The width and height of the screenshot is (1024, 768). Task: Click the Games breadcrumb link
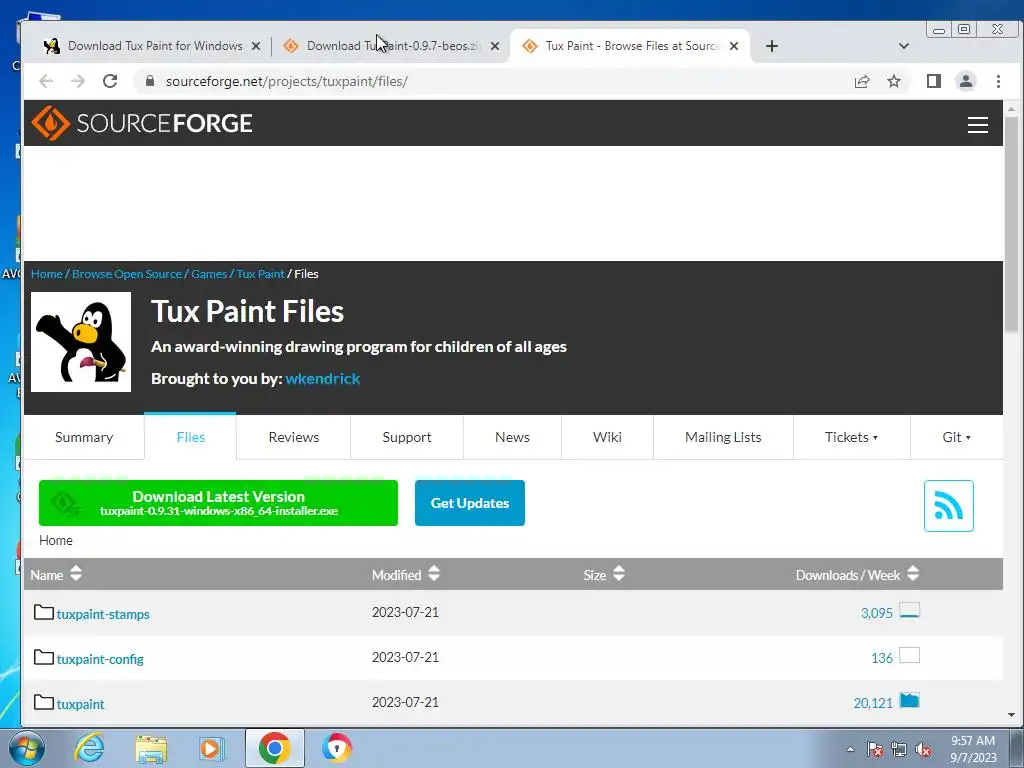tap(209, 274)
